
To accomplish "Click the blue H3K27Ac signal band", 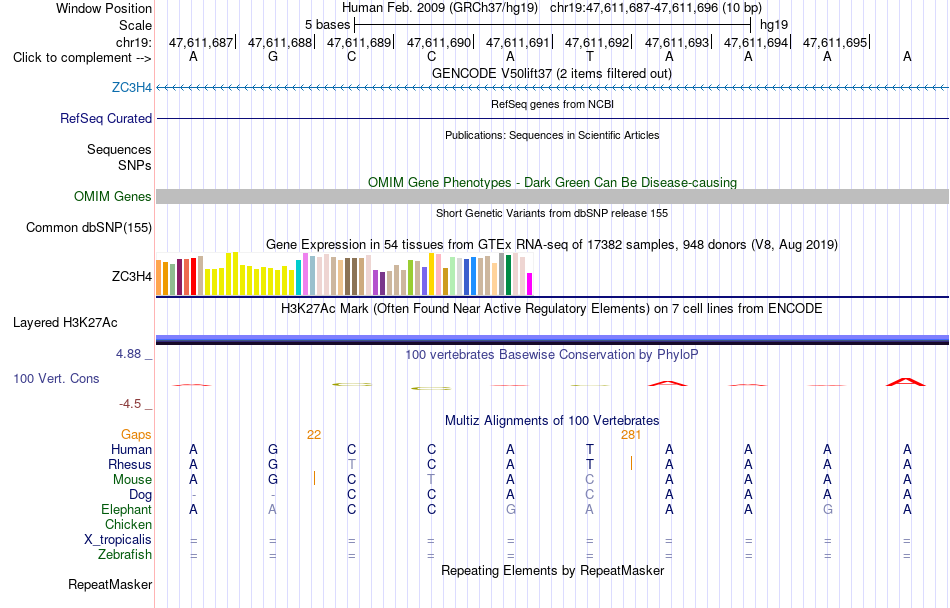I will (552, 340).
